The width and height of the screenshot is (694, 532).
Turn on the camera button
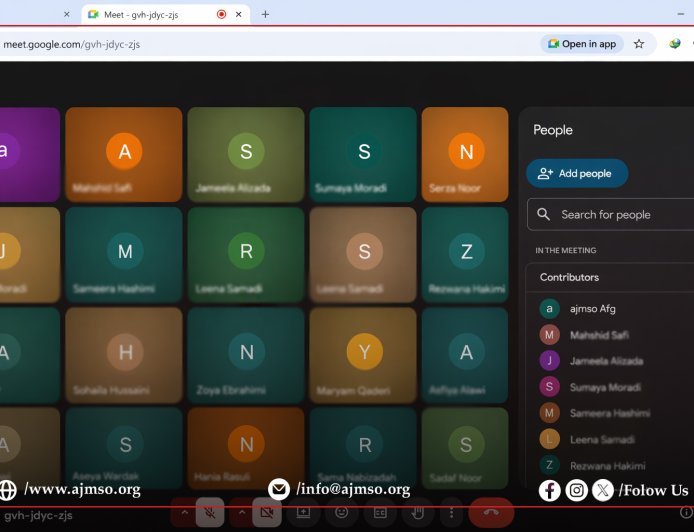point(266,512)
